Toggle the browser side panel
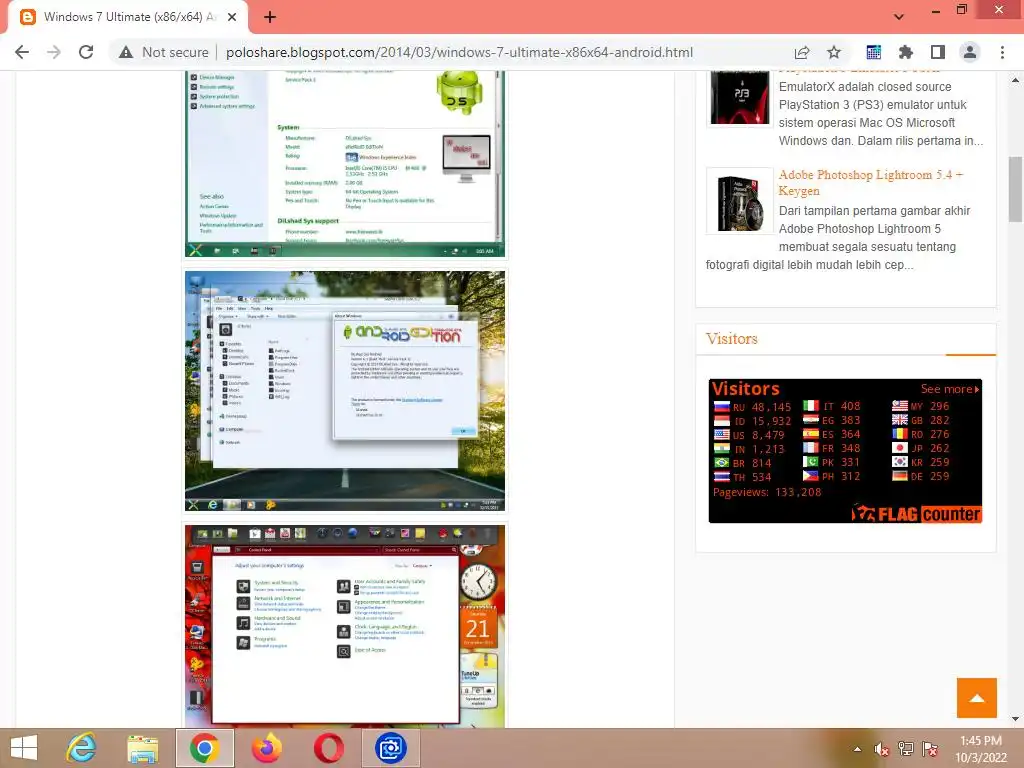Screen dimensions: 1024x768 click(937, 52)
